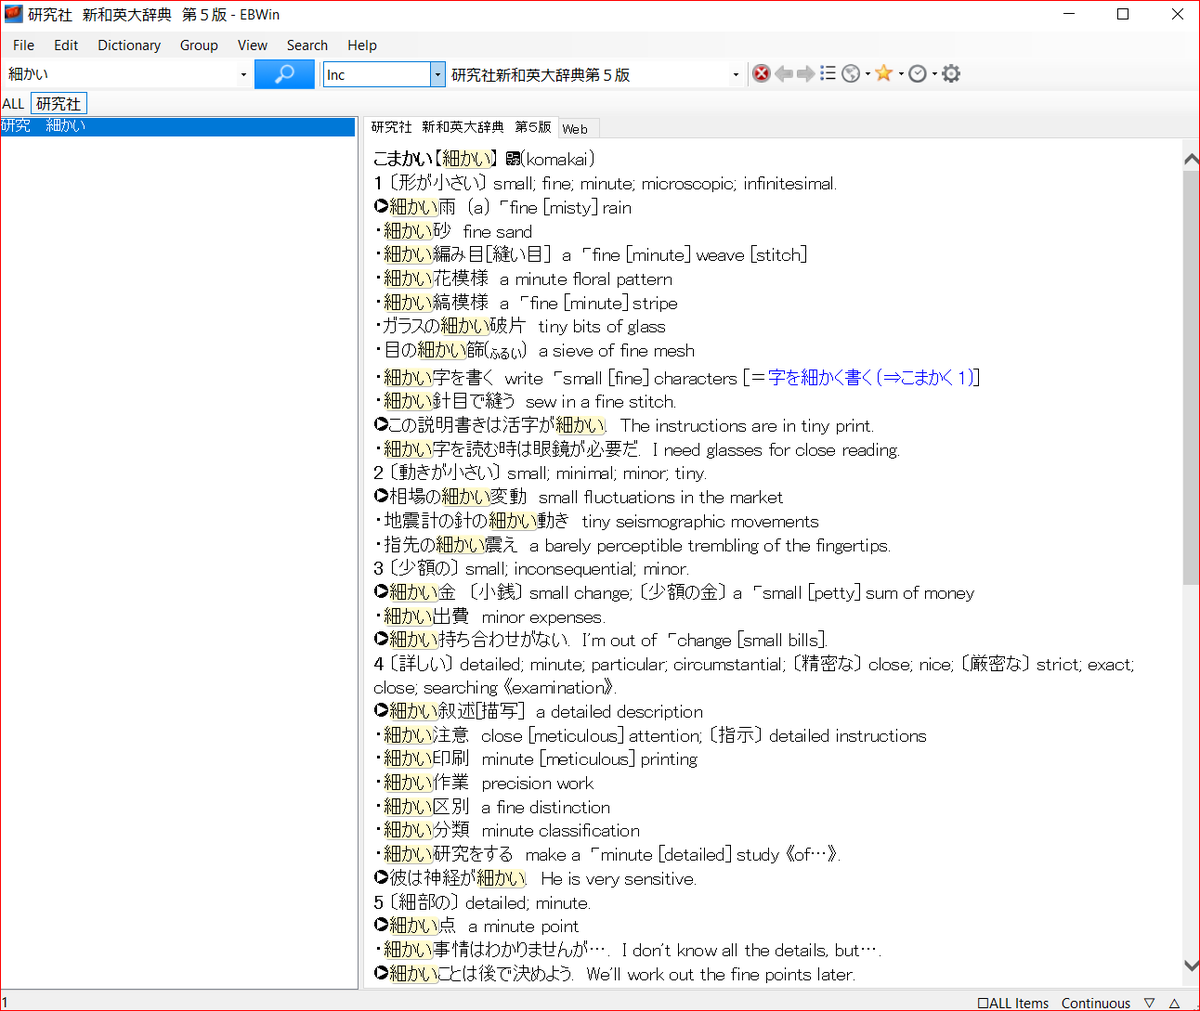
Task: Click the text 'minor expenses.'
Action: click(x=543, y=618)
